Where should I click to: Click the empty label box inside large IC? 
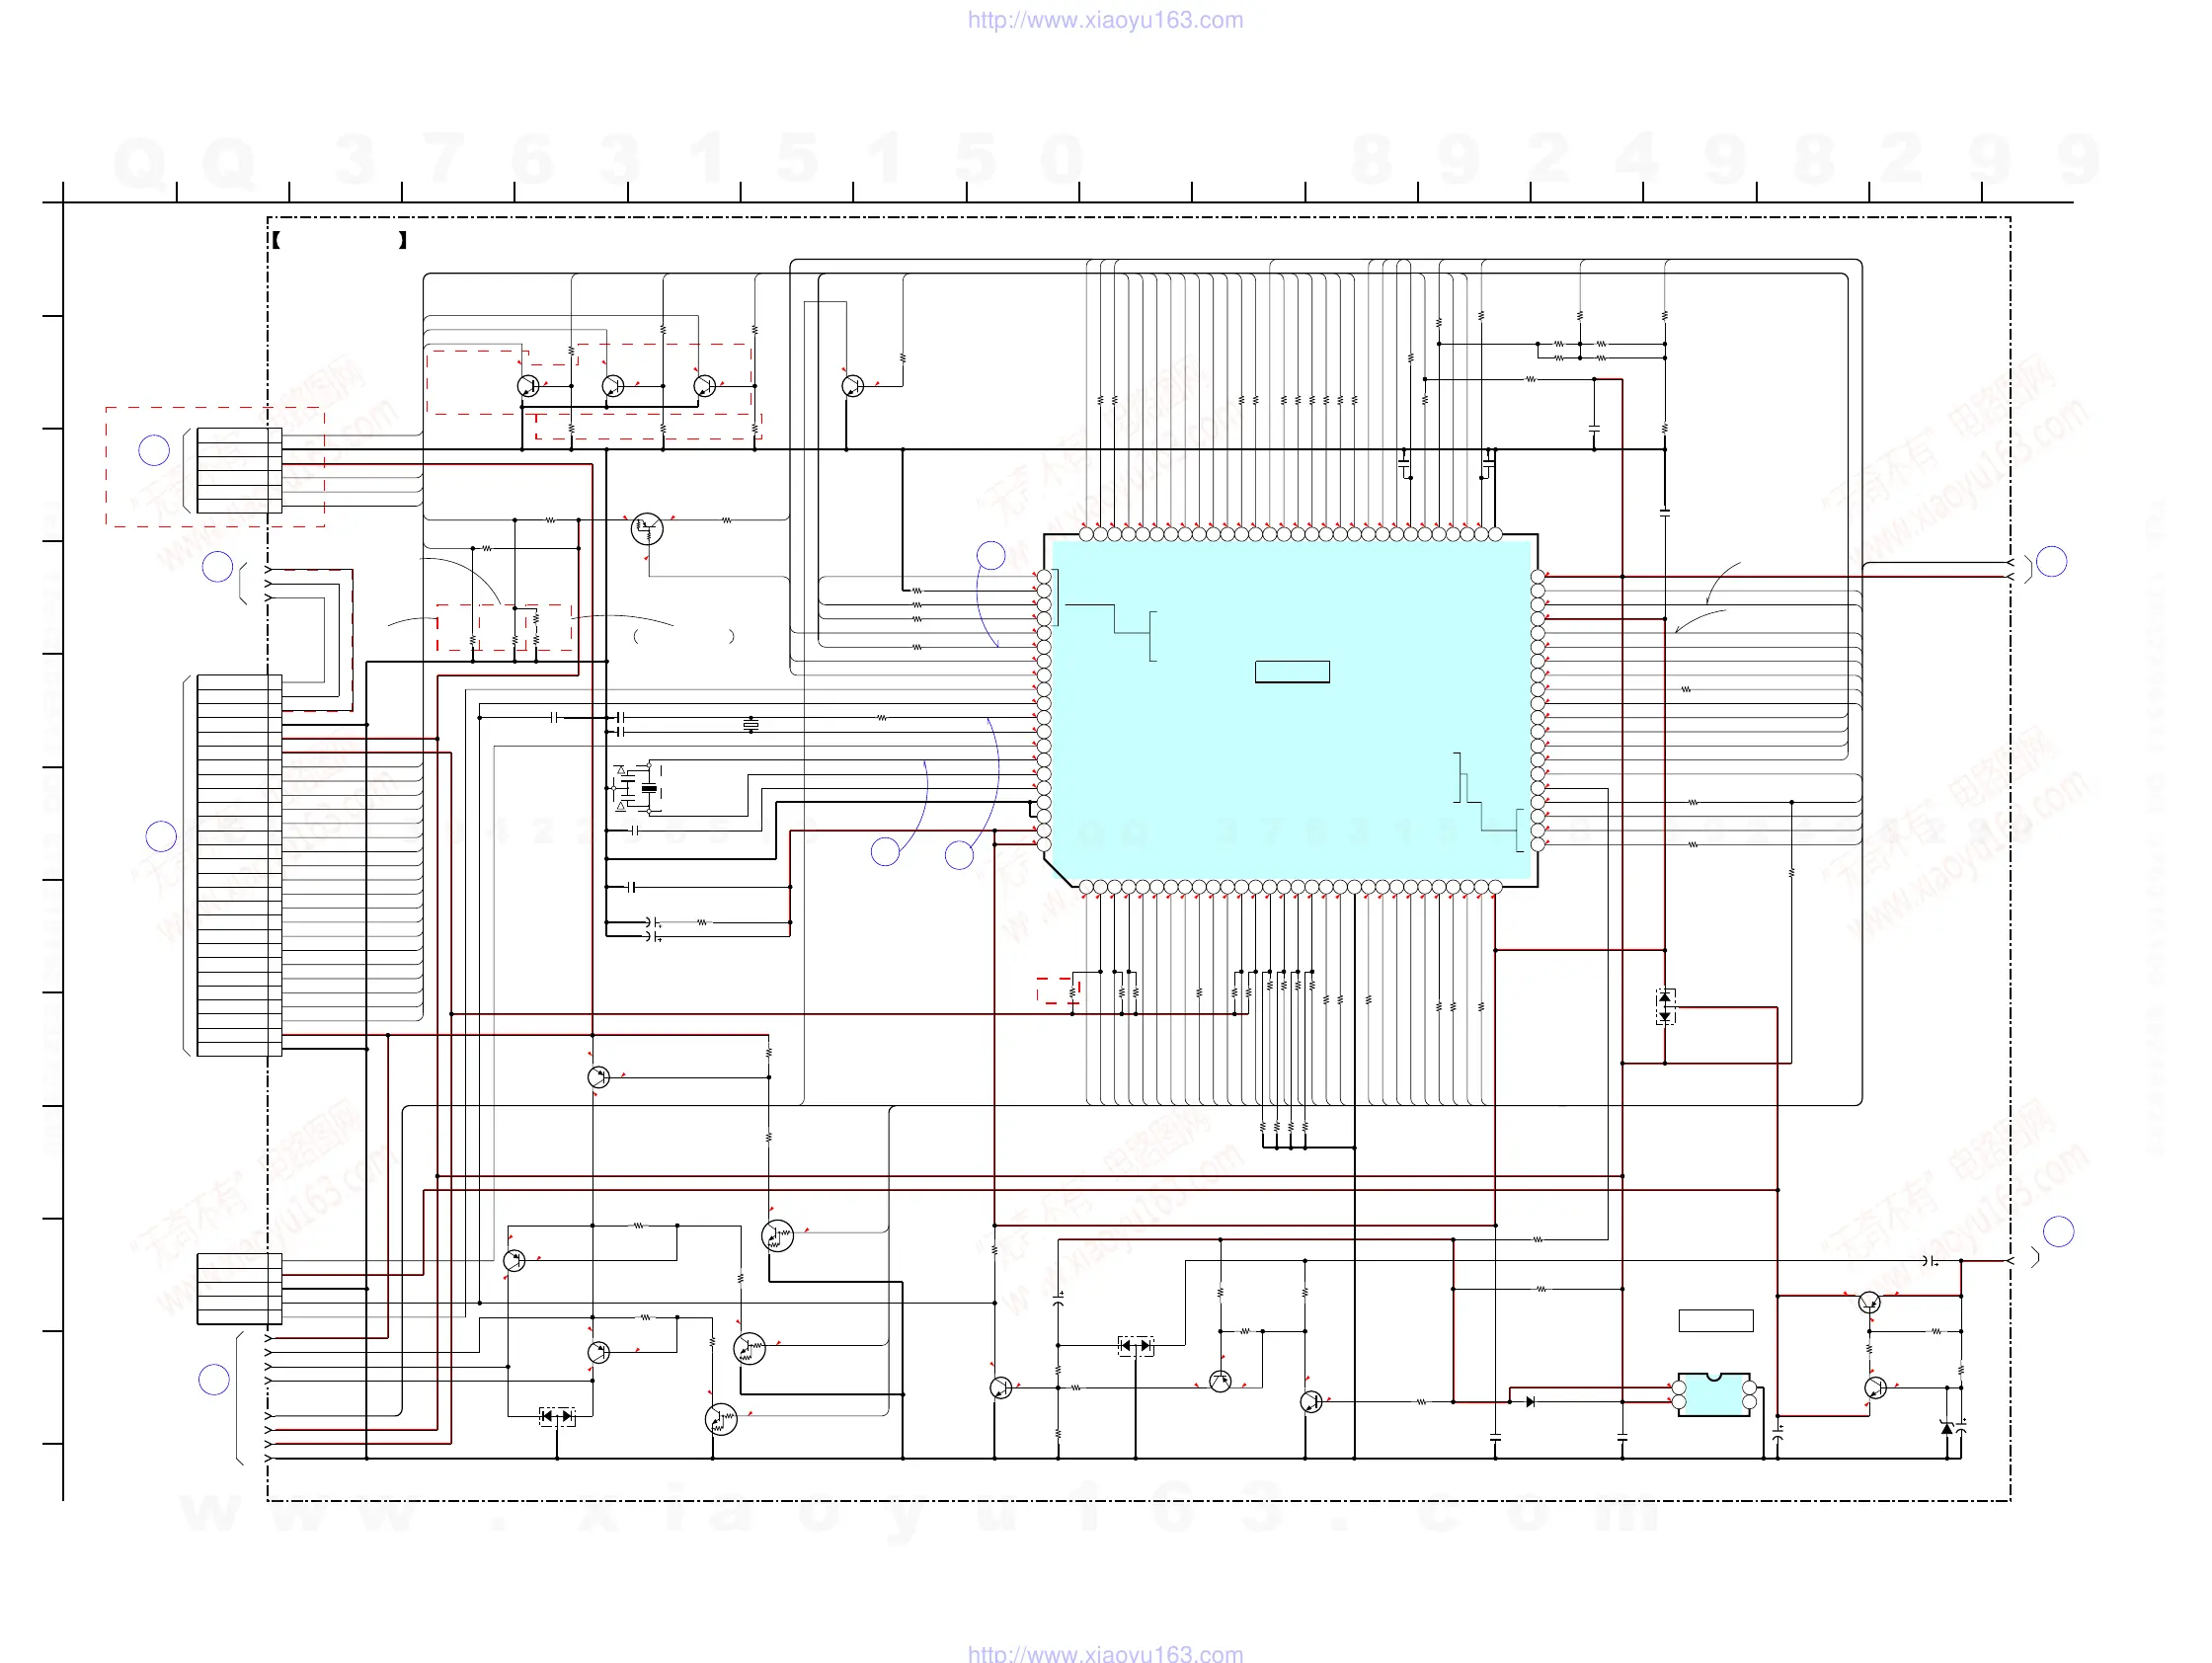[x=1292, y=672]
